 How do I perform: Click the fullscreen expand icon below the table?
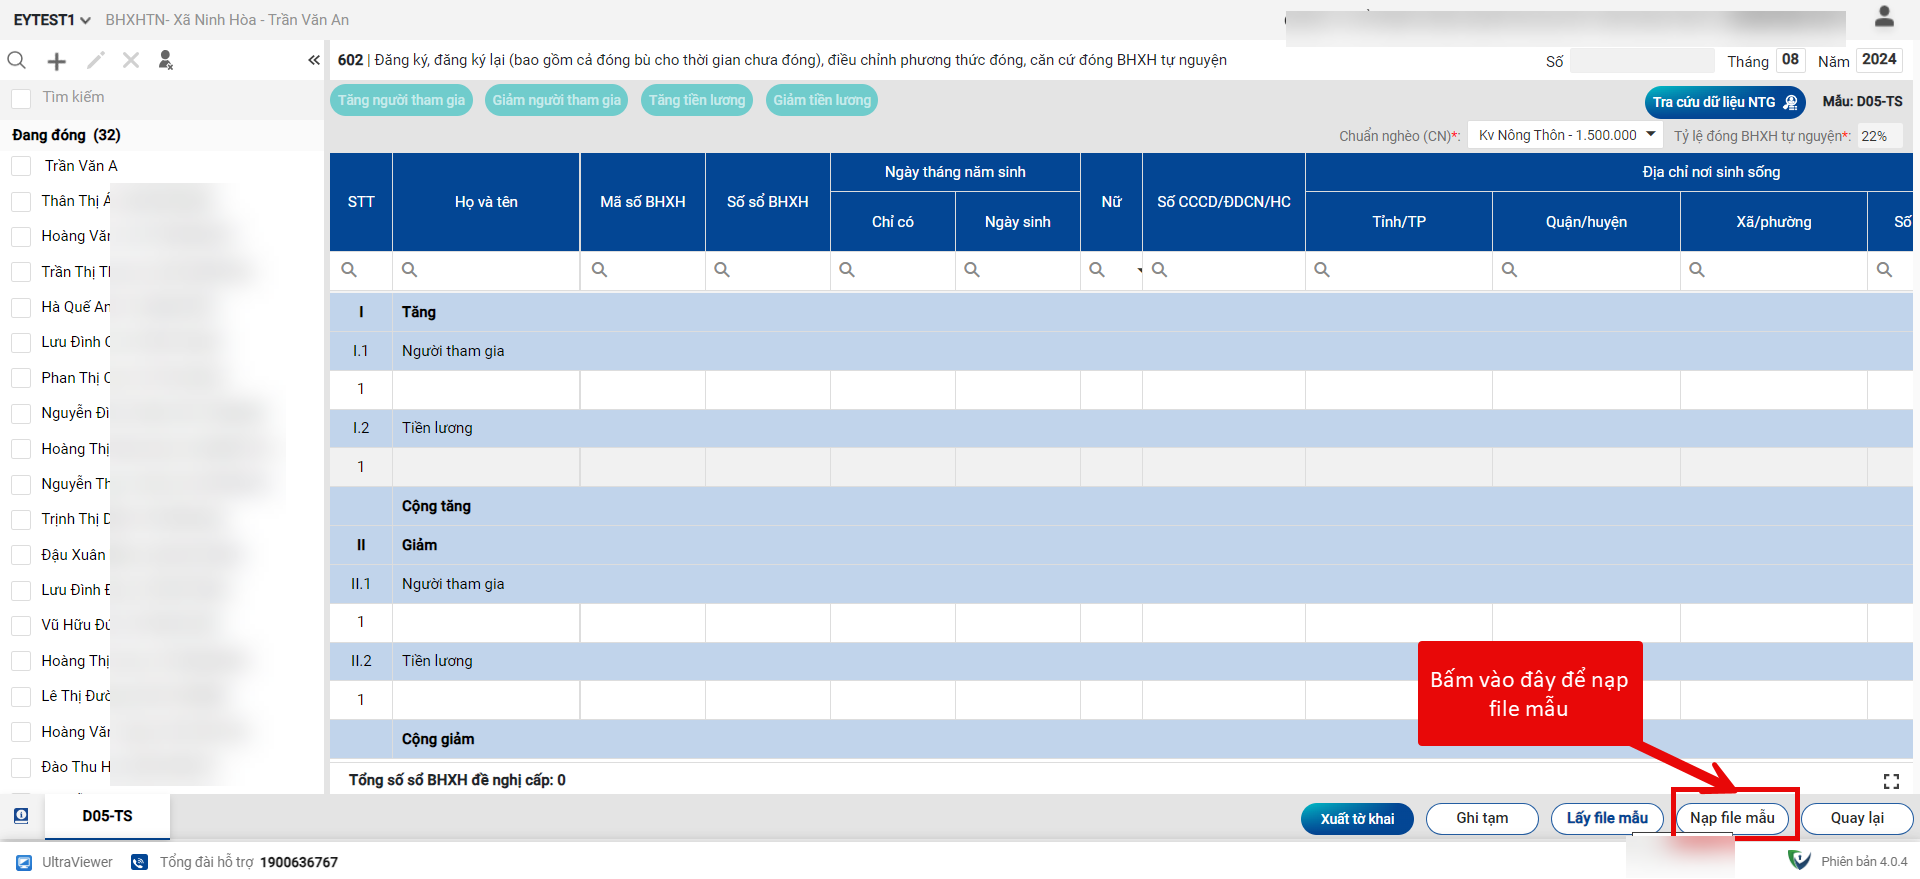pyautogui.click(x=1890, y=781)
